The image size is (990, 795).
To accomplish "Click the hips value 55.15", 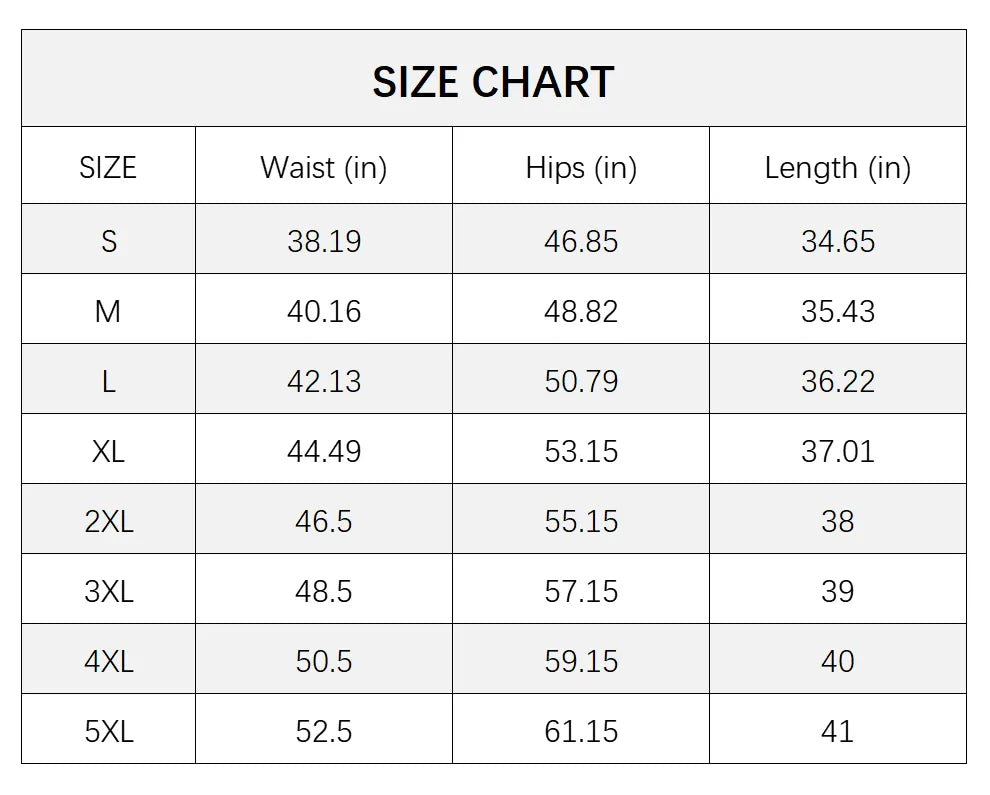I will [581, 521].
